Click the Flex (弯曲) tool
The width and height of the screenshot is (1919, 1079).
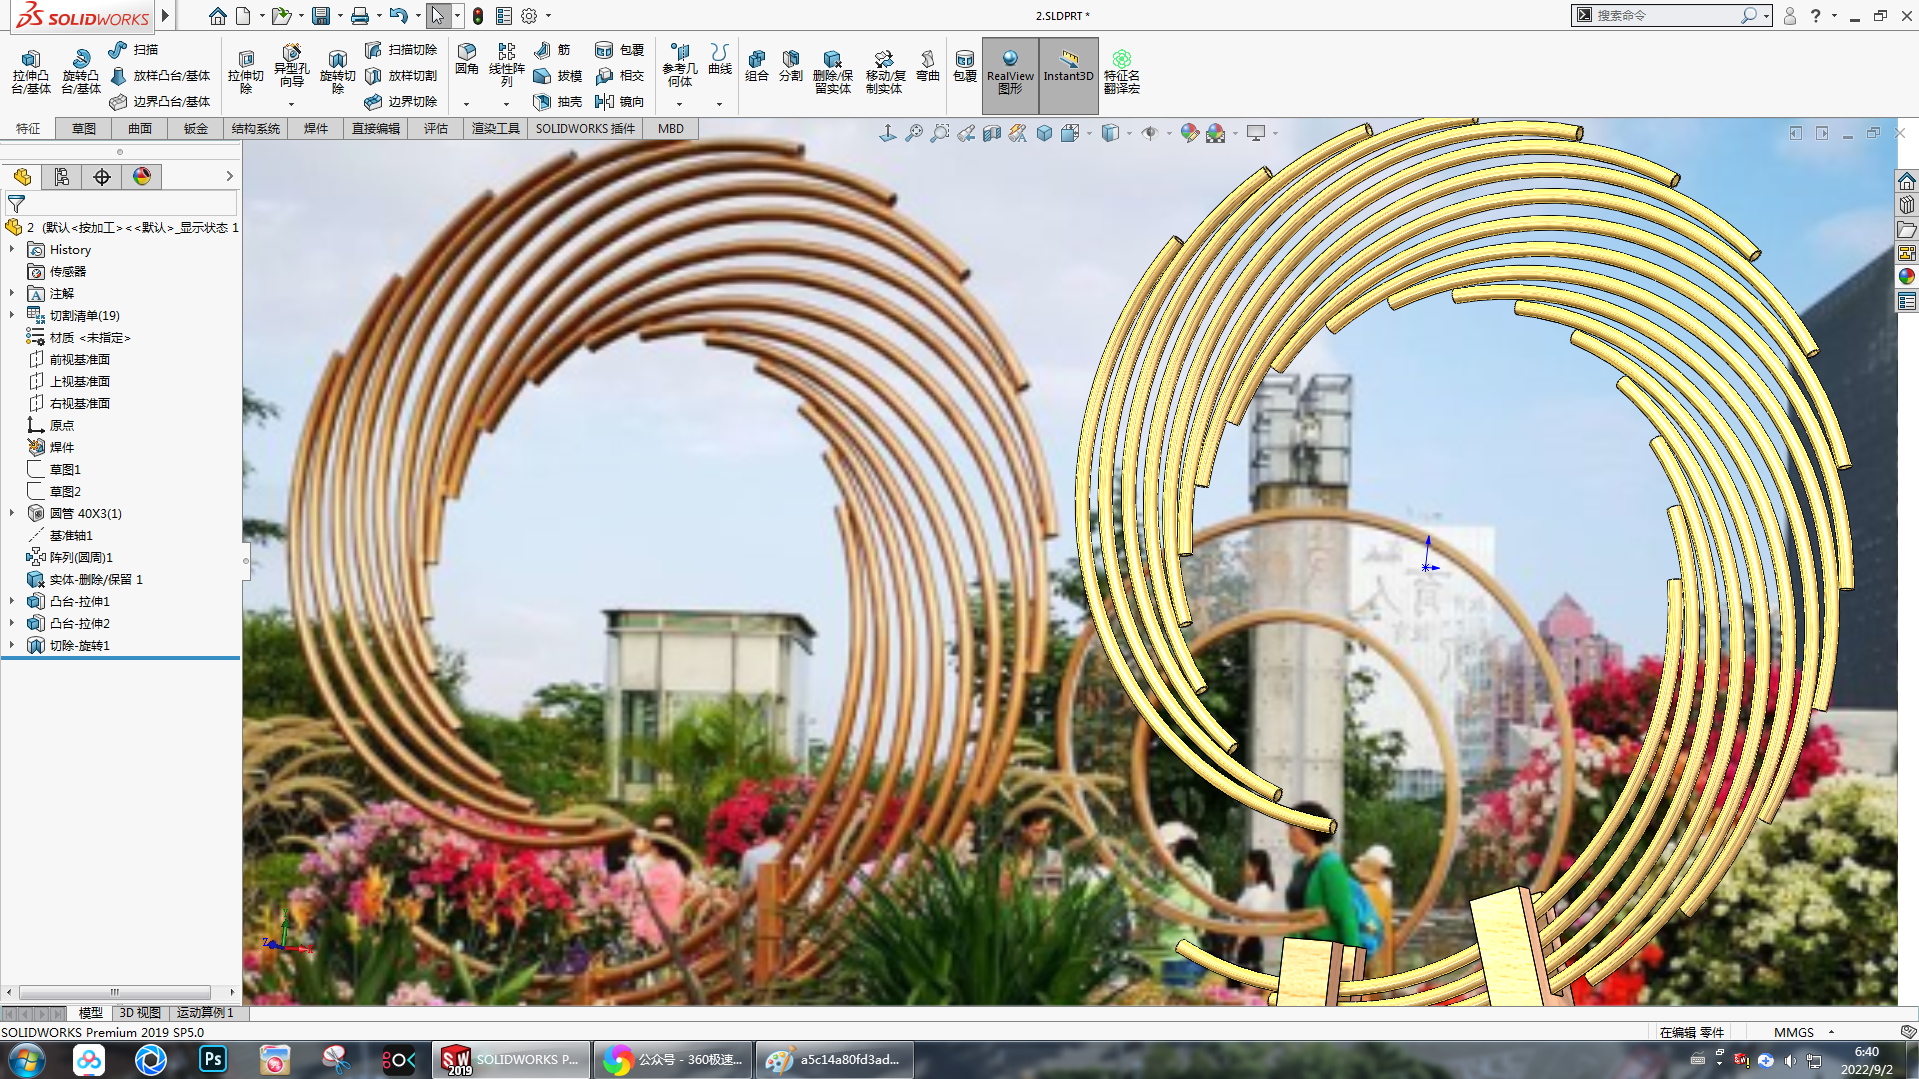928,66
